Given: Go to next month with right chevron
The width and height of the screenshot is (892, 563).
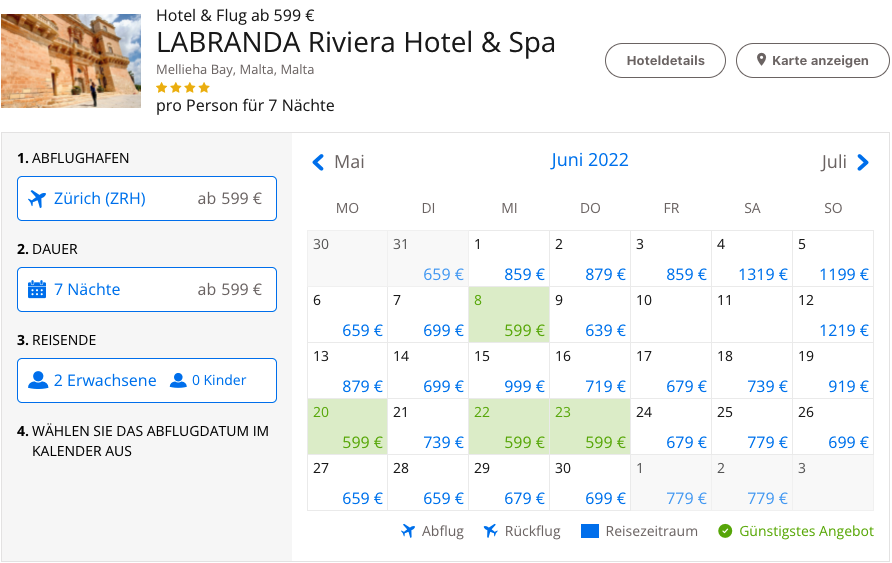Looking at the screenshot, I should (863, 162).
